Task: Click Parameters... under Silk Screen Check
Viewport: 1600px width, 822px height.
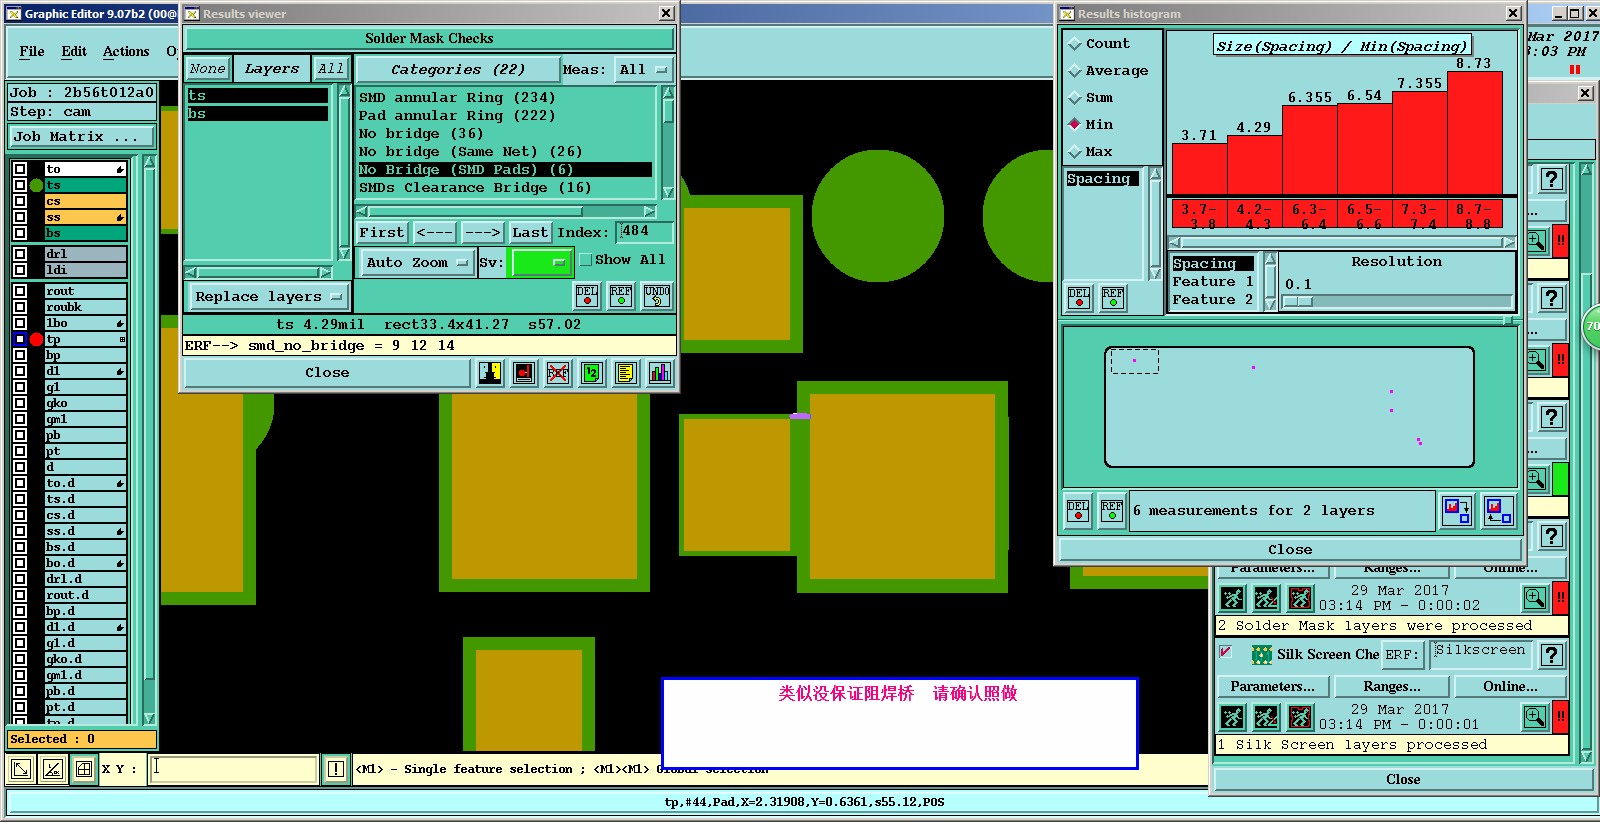Action: [1272, 687]
